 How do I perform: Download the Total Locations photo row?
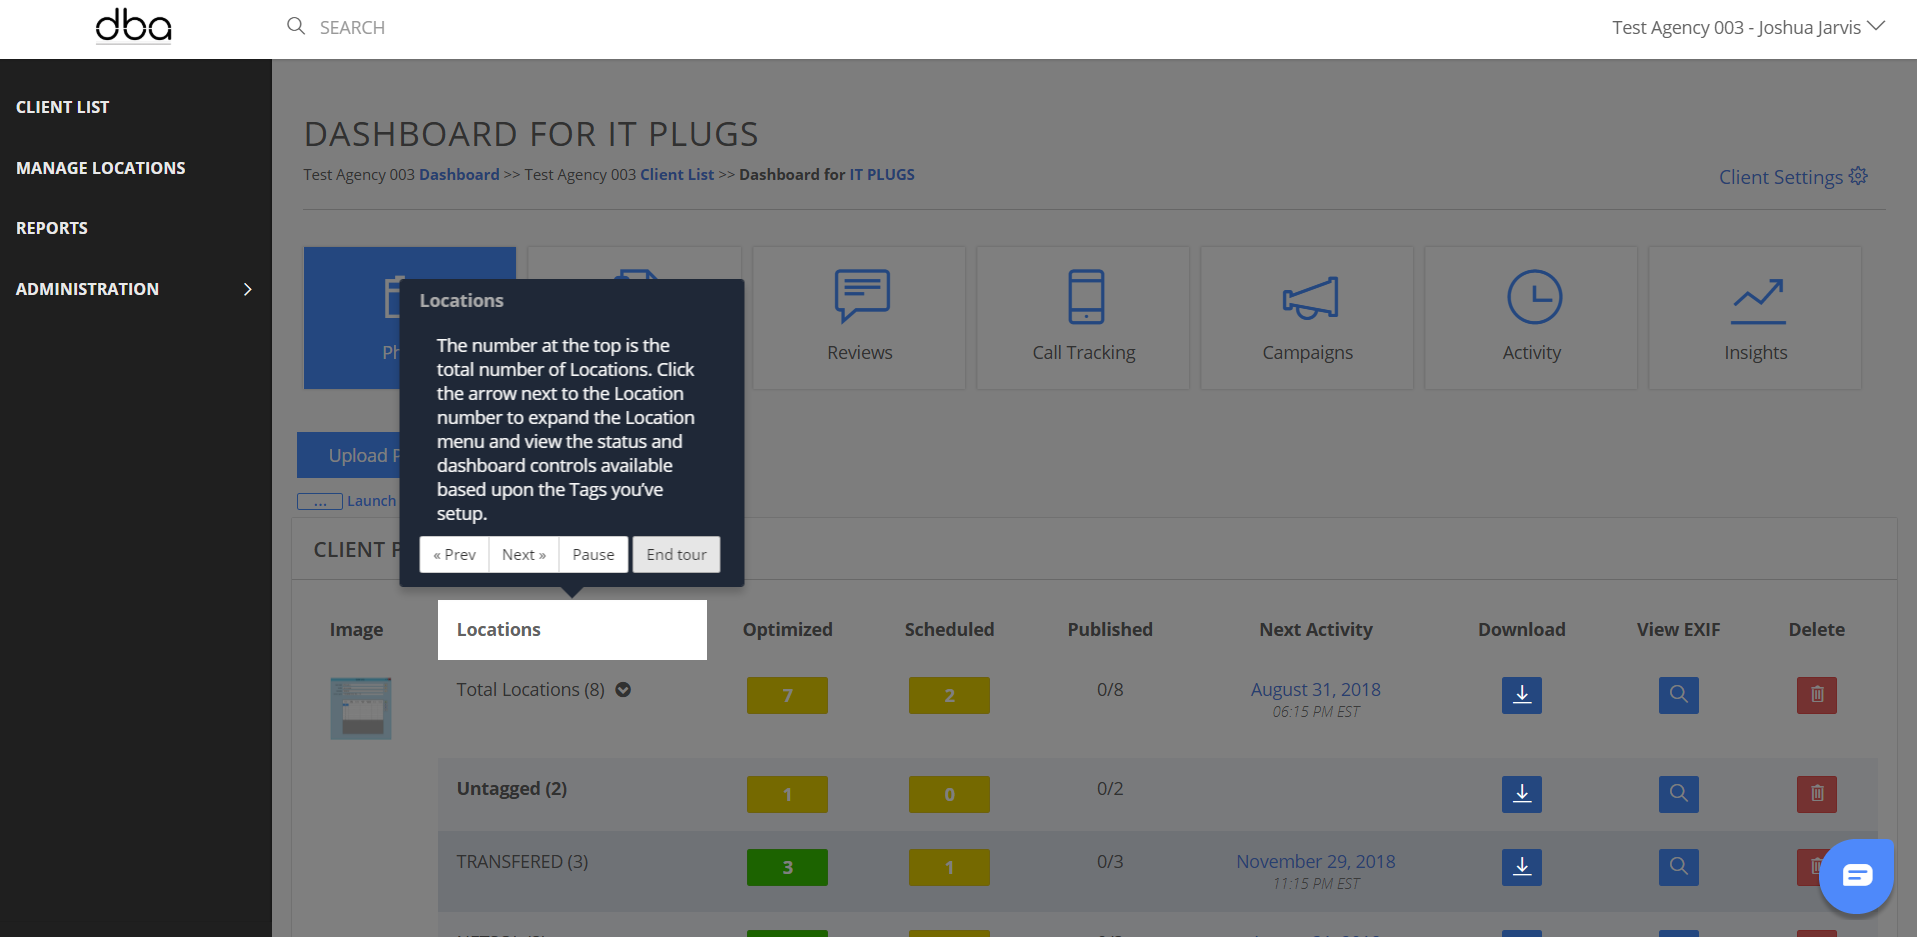click(1521, 695)
